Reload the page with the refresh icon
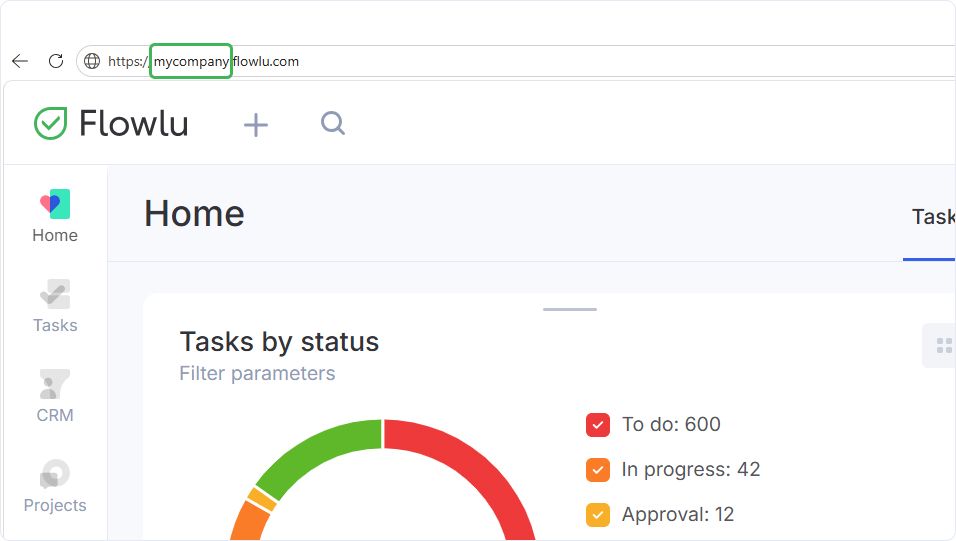The image size is (956, 541). [56, 61]
